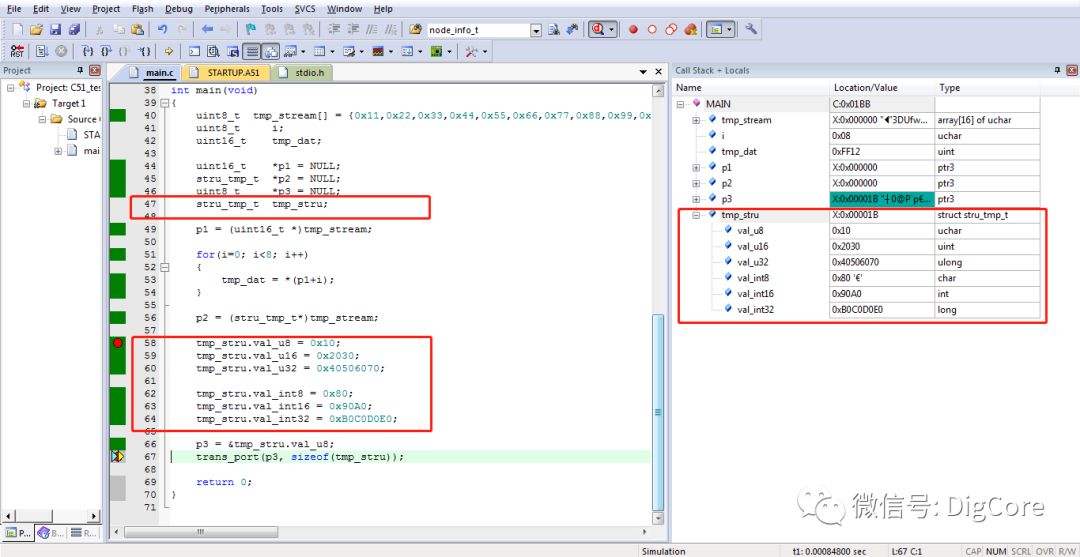
Task: Collapse Target 1 in Project tree
Action: [26, 103]
